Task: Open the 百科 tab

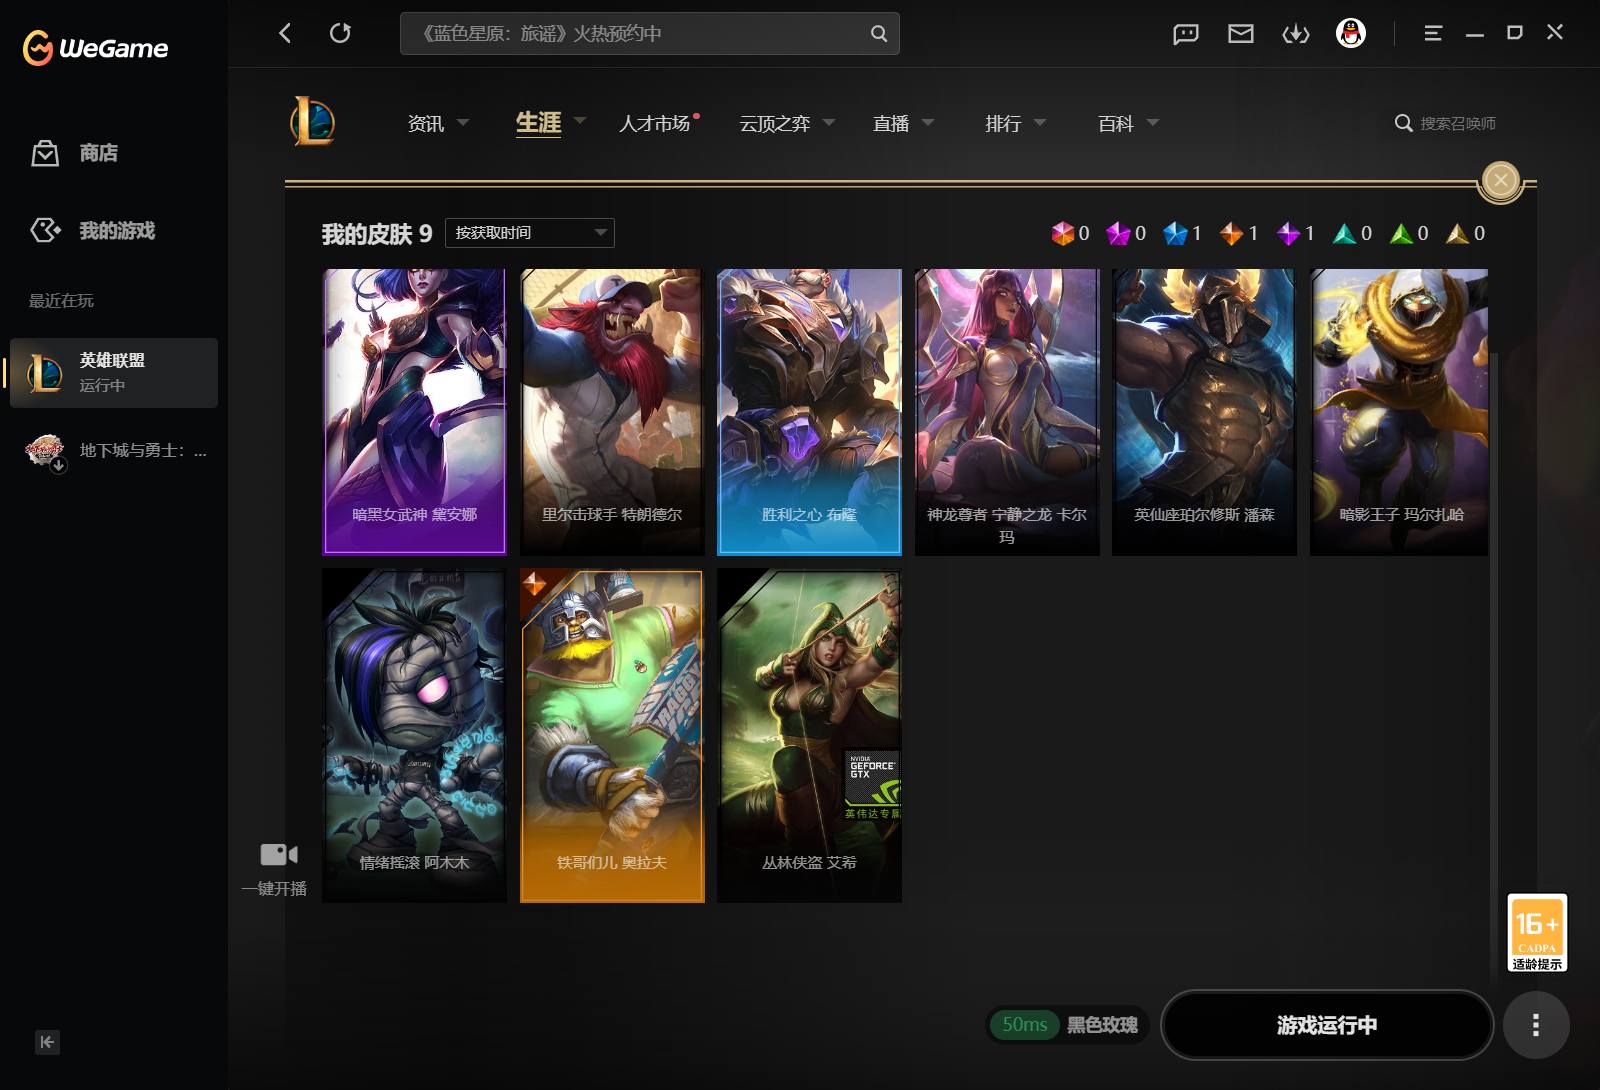Action: (1116, 123)
